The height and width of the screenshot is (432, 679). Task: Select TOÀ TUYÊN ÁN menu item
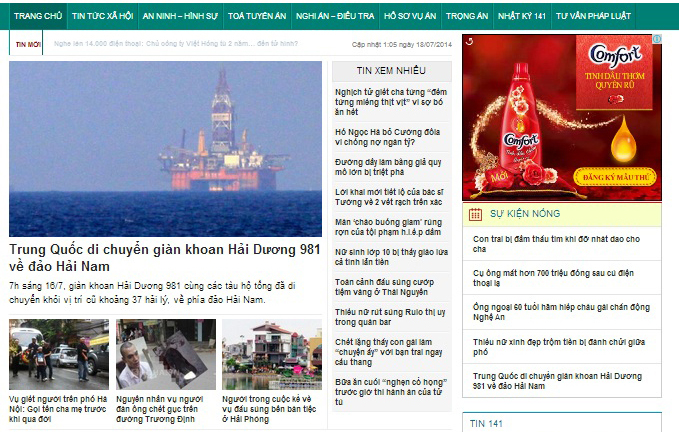coord(257,16)
